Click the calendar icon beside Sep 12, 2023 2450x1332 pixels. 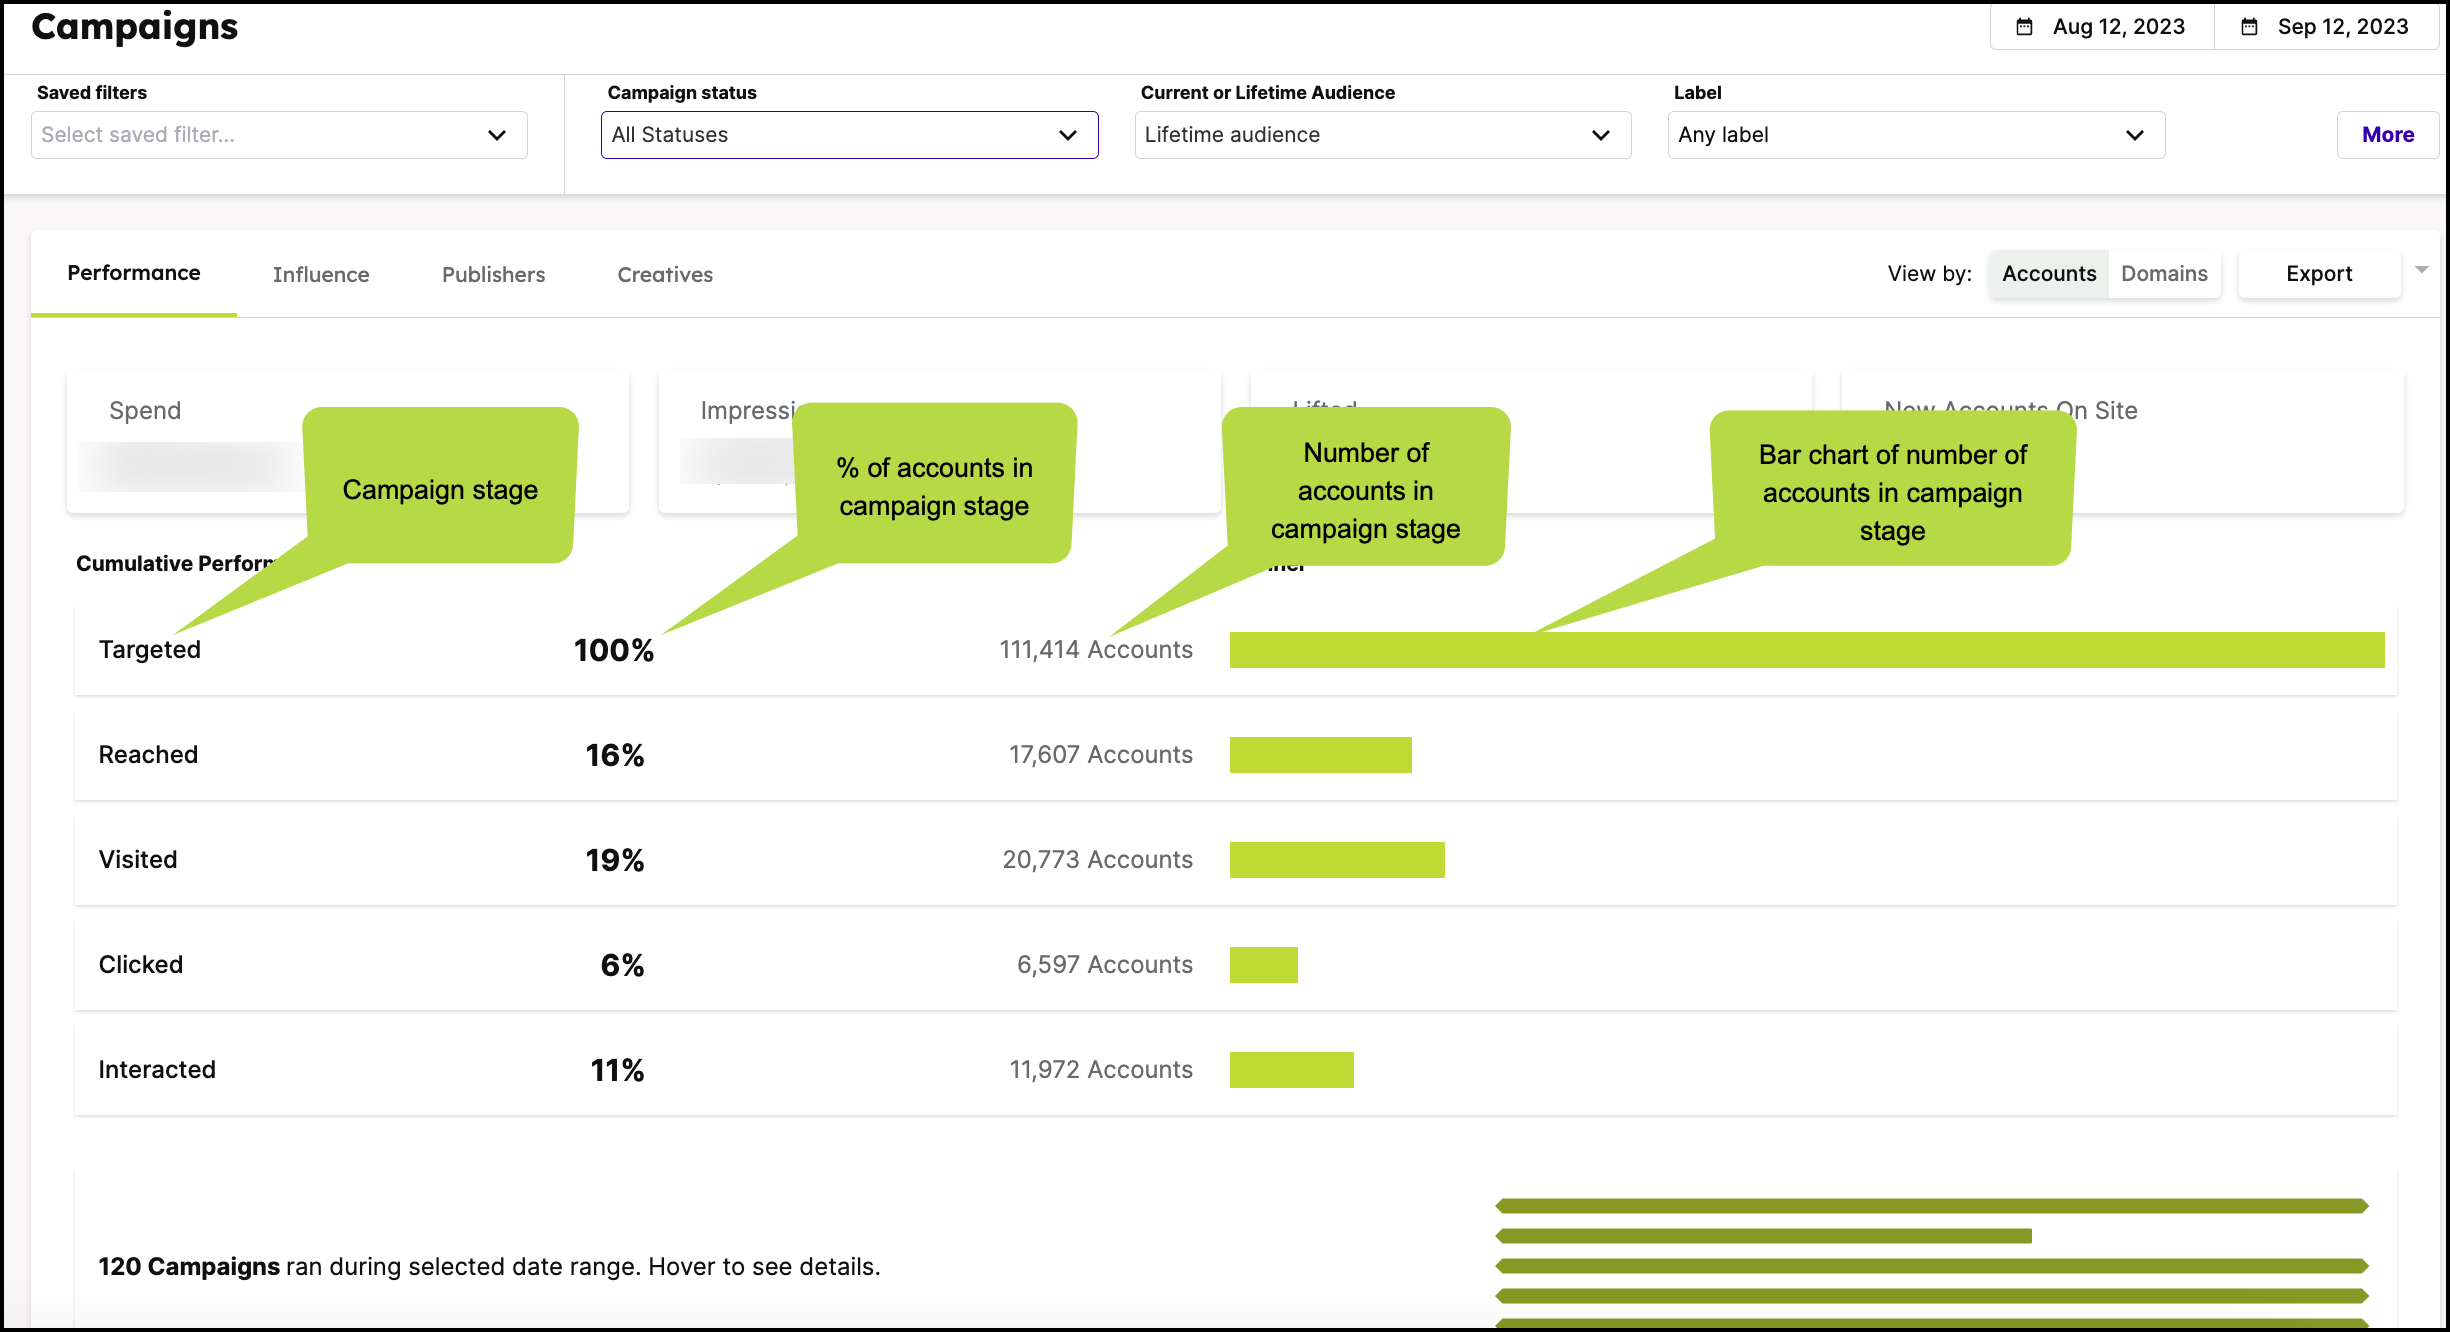click(2249, 26)
